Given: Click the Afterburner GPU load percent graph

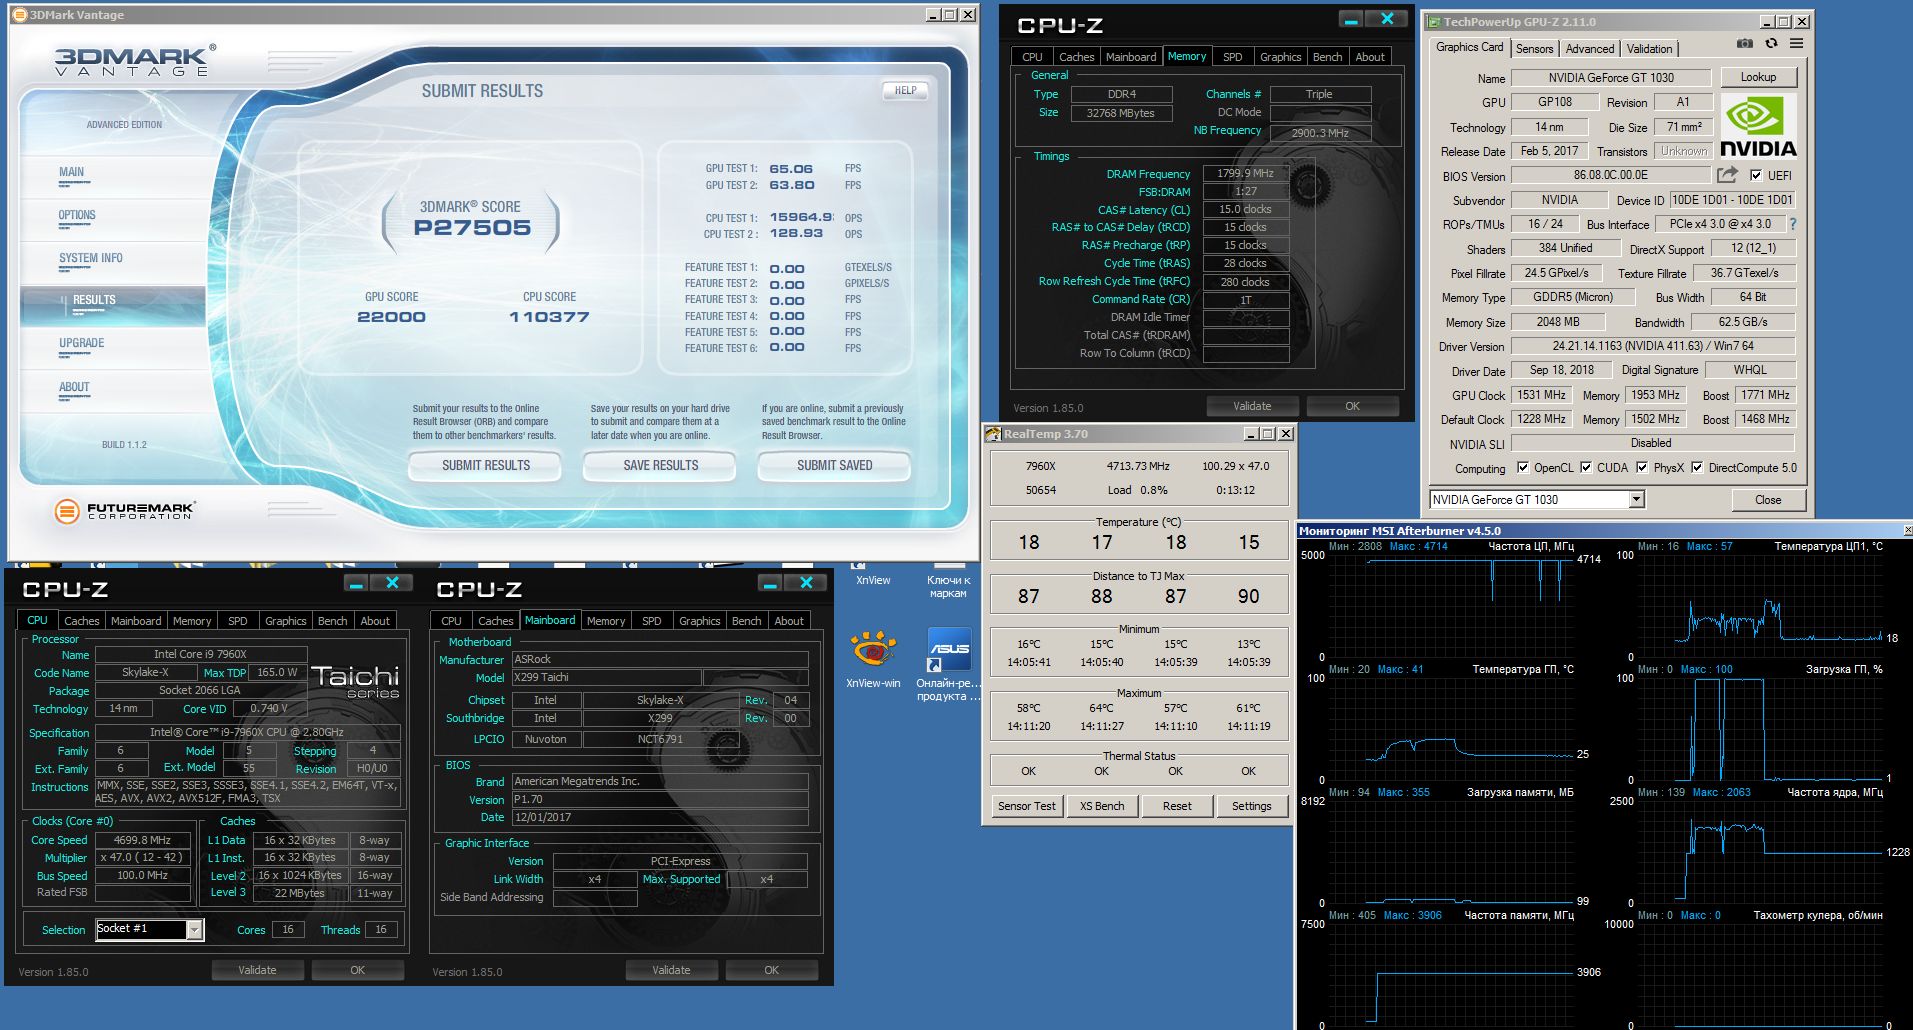Looking at the screenshot, I should point(1761,729).
